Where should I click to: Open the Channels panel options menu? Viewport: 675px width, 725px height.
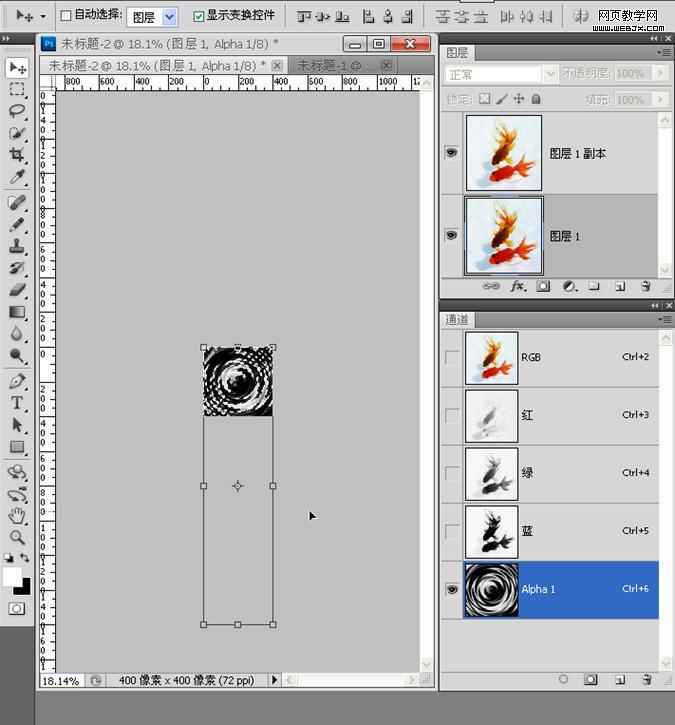coord(664,319)
